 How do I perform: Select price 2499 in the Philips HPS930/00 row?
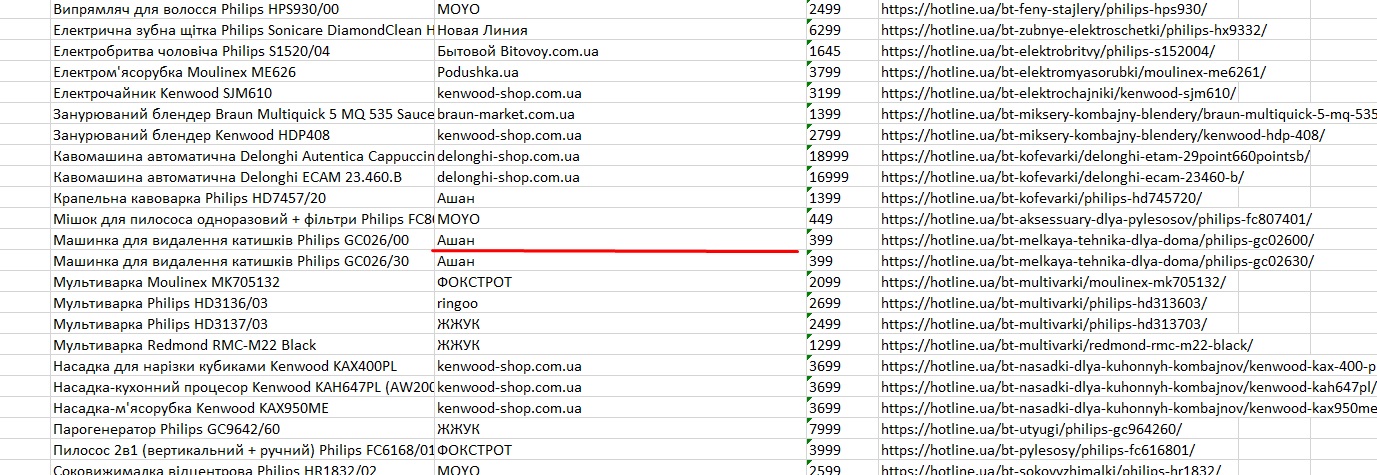click(x=842, y=9)
